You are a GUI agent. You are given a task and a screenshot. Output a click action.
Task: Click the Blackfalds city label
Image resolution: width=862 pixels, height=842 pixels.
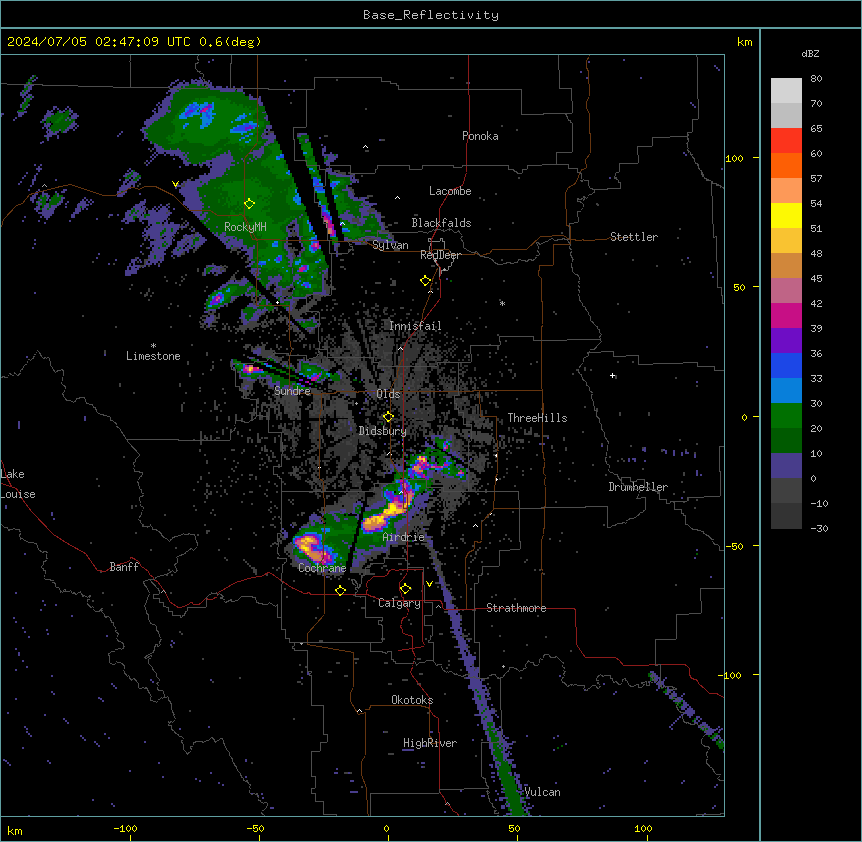coord(441,223)
